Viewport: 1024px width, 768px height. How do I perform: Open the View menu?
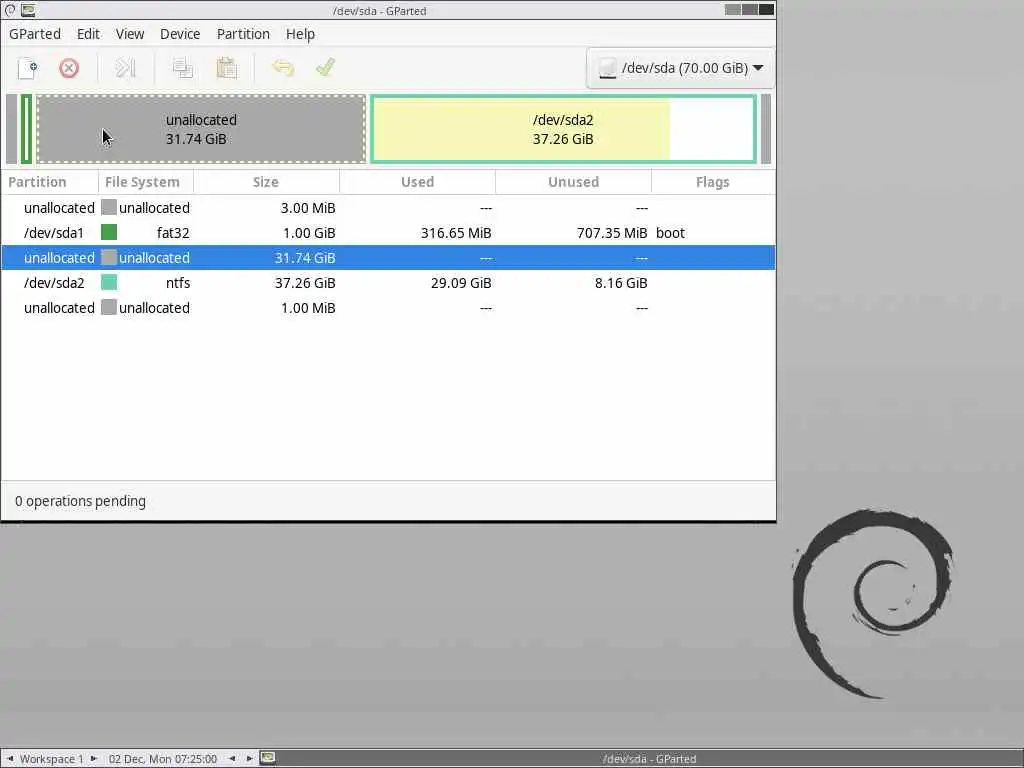(x=130, y=34)
